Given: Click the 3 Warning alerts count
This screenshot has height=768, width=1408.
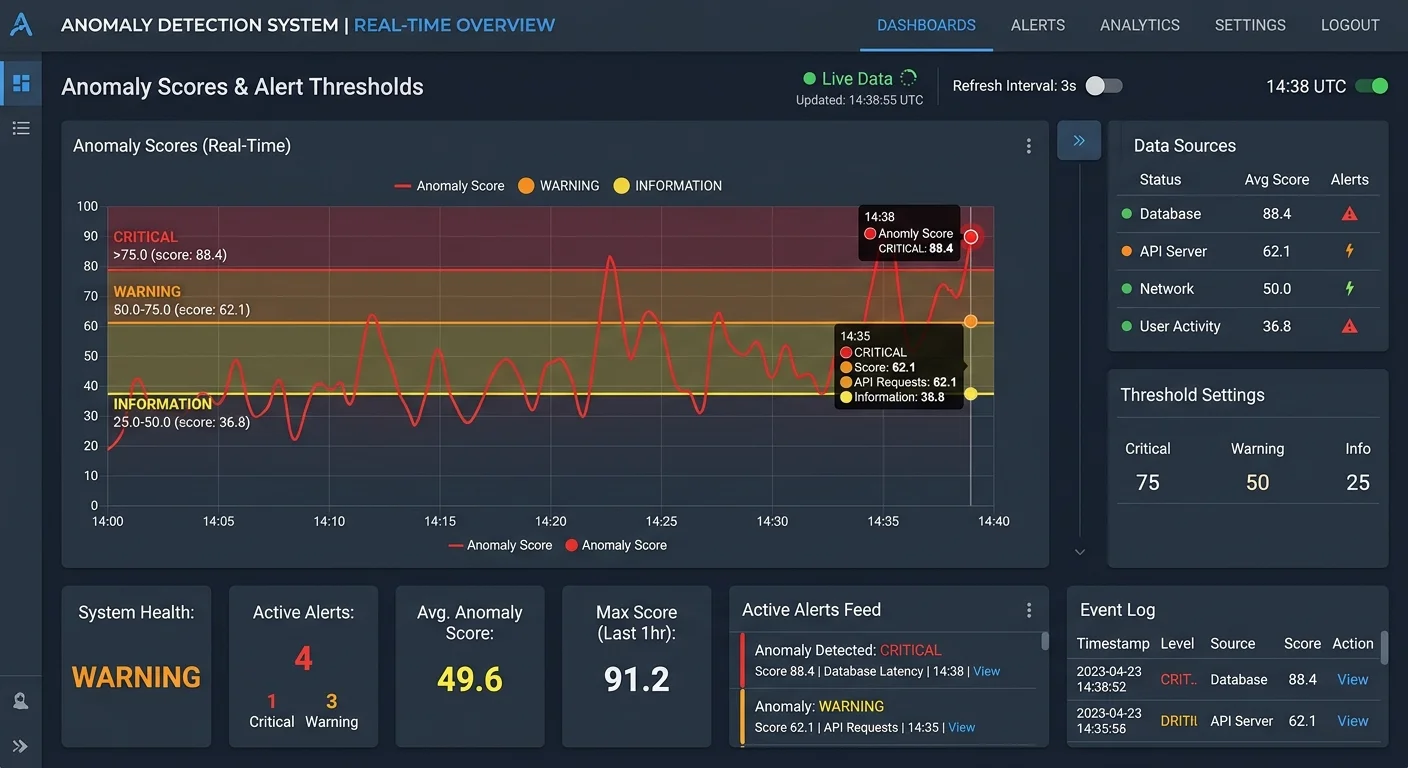Looking at the screenshot, I should pyautogui.click(x=331, y=702).
